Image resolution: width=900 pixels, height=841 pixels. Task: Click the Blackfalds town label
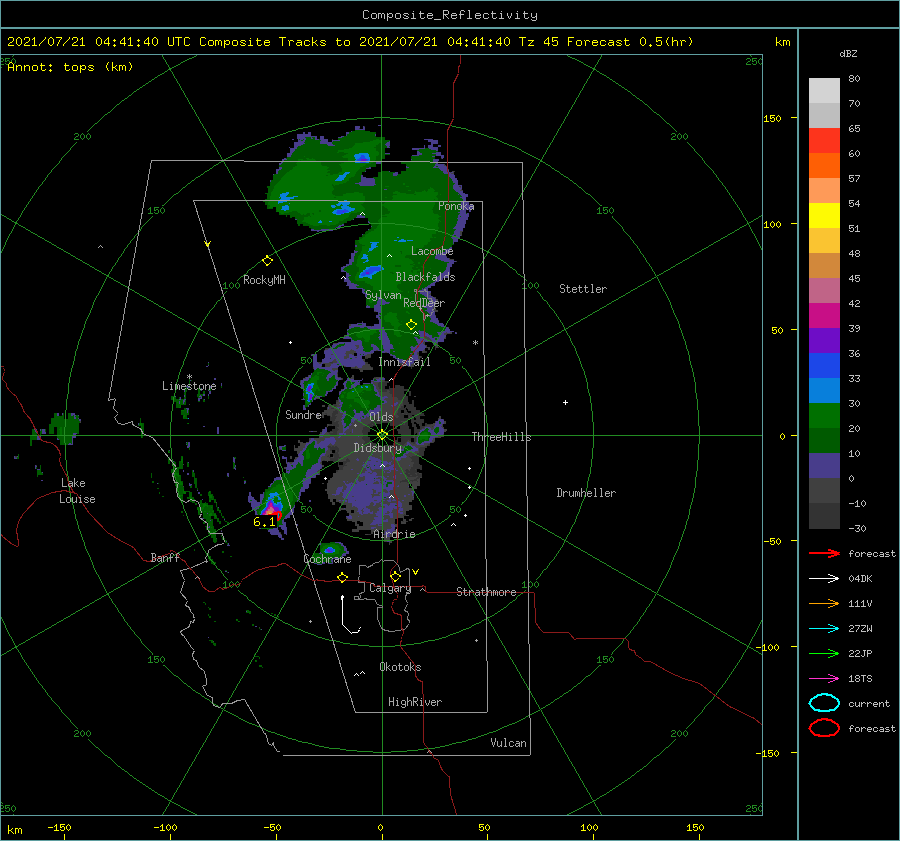pos(425,277)
